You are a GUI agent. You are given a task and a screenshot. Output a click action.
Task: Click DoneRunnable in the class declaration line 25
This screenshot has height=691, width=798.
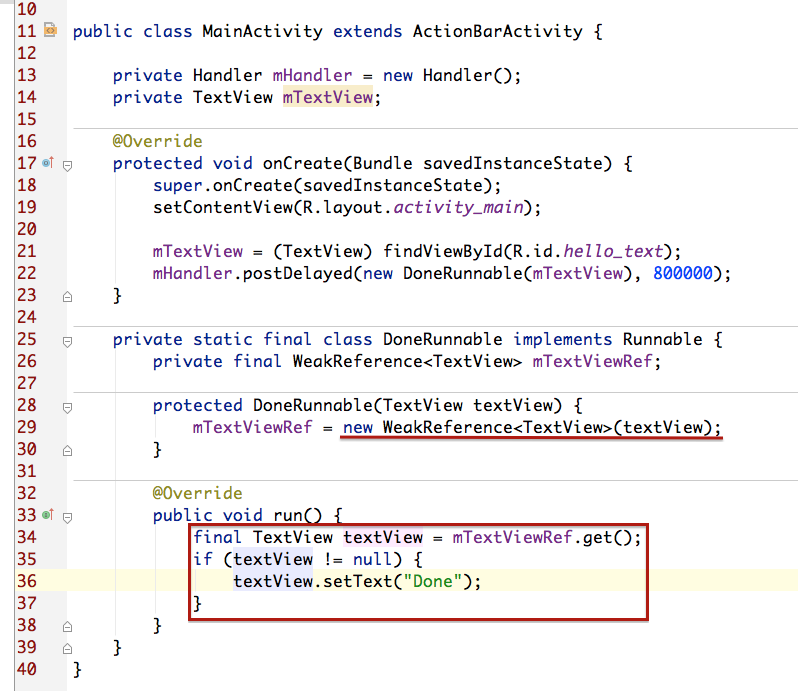443,339
